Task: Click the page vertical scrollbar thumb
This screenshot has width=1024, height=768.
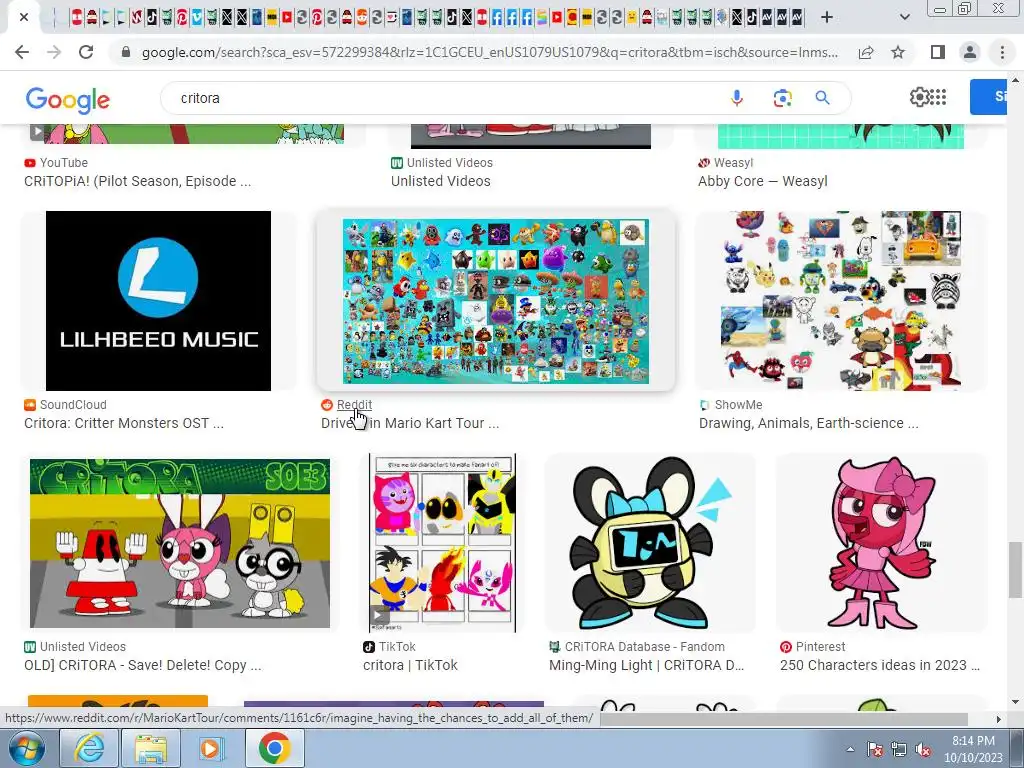Action: (1015, 569)
